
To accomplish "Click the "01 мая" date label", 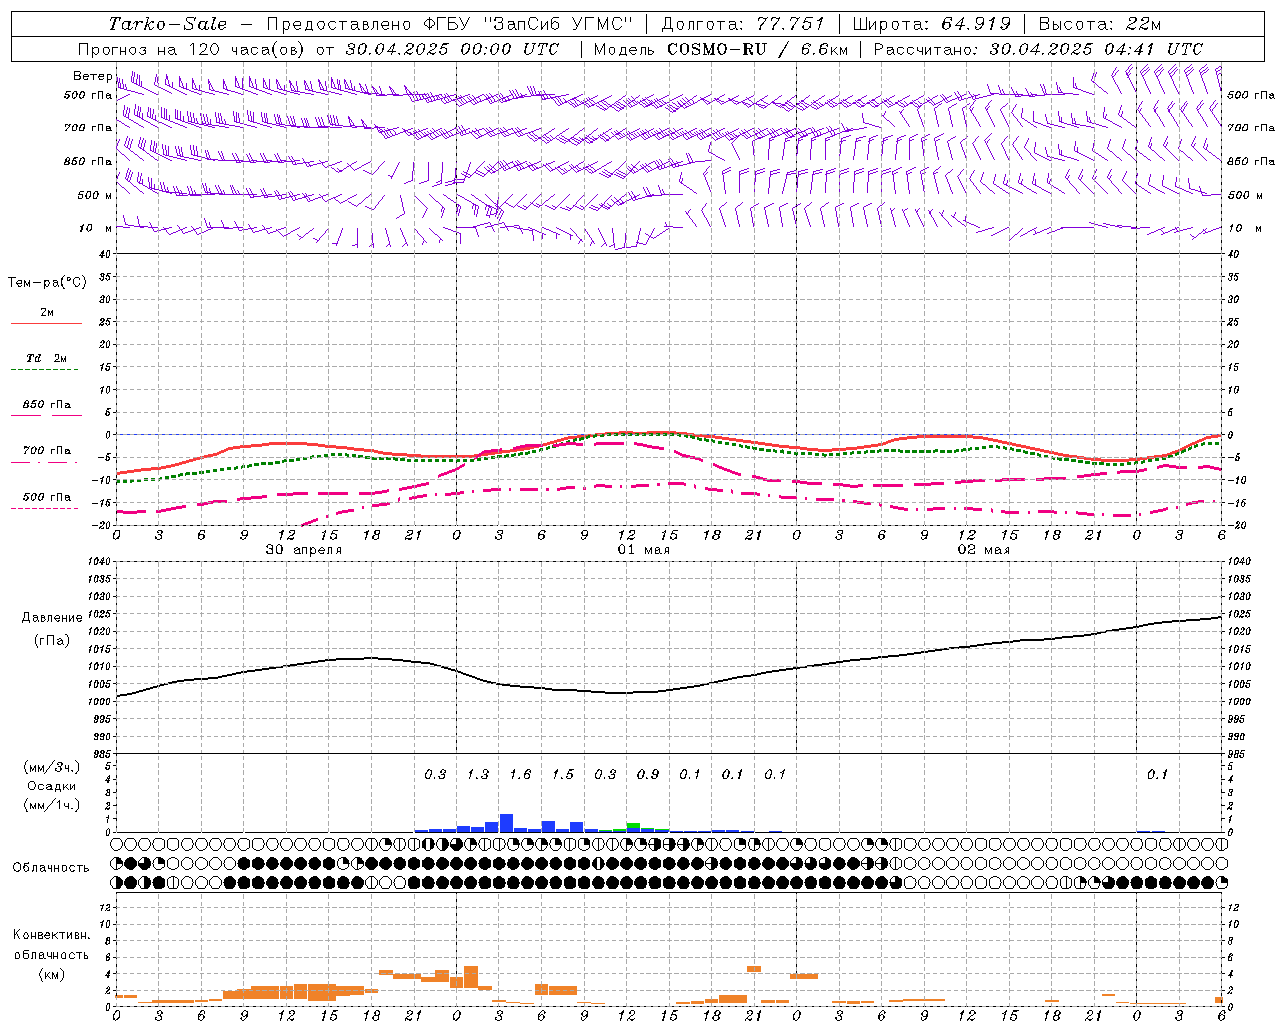I will [644, 550].
